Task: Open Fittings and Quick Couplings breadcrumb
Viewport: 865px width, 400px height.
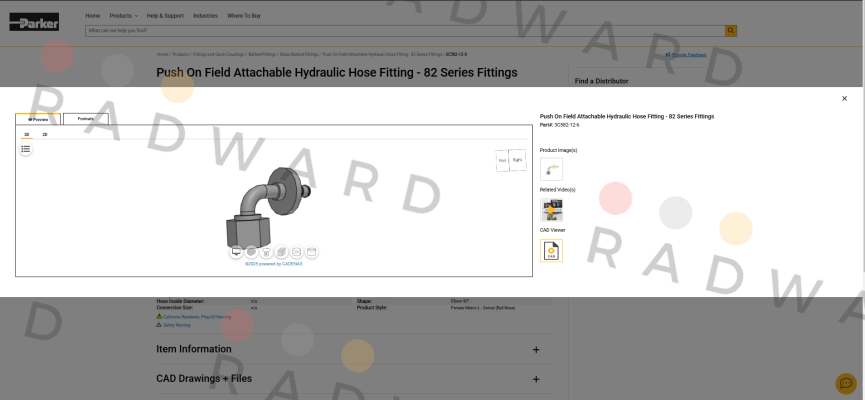Action: (219, 55)
